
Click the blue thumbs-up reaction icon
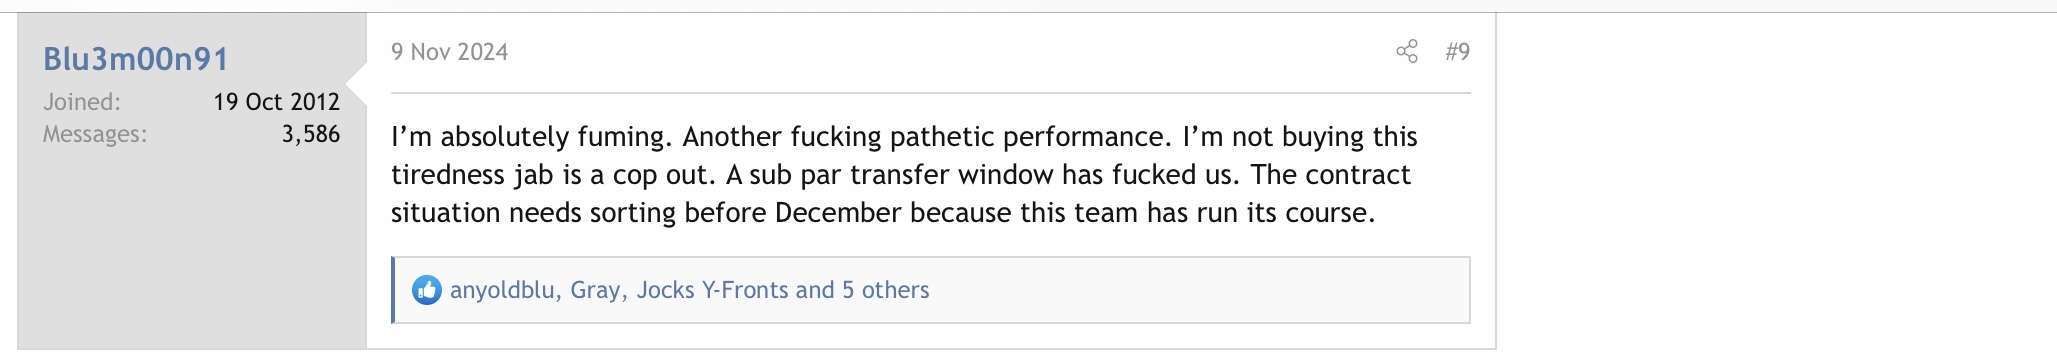(x=427, y=291)
